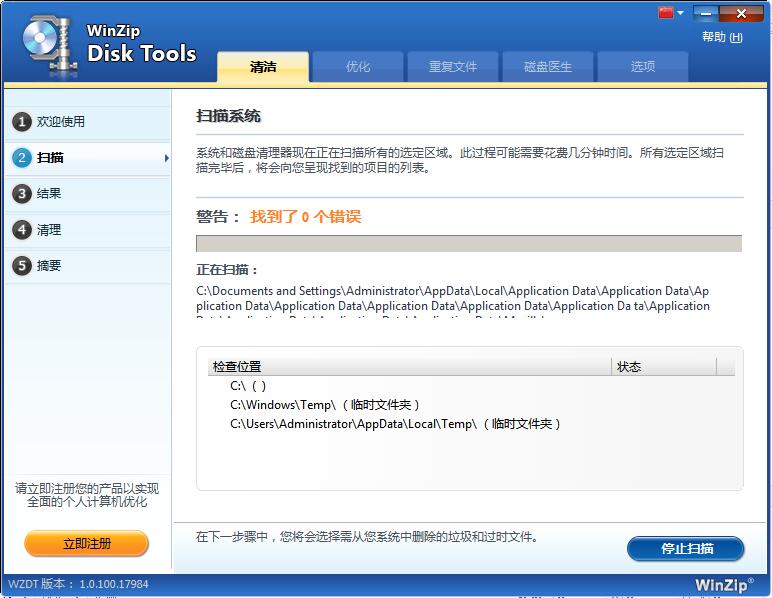Click the 扫描系统 heading
This screenshot has width=772, height=598.
[228, 116]
